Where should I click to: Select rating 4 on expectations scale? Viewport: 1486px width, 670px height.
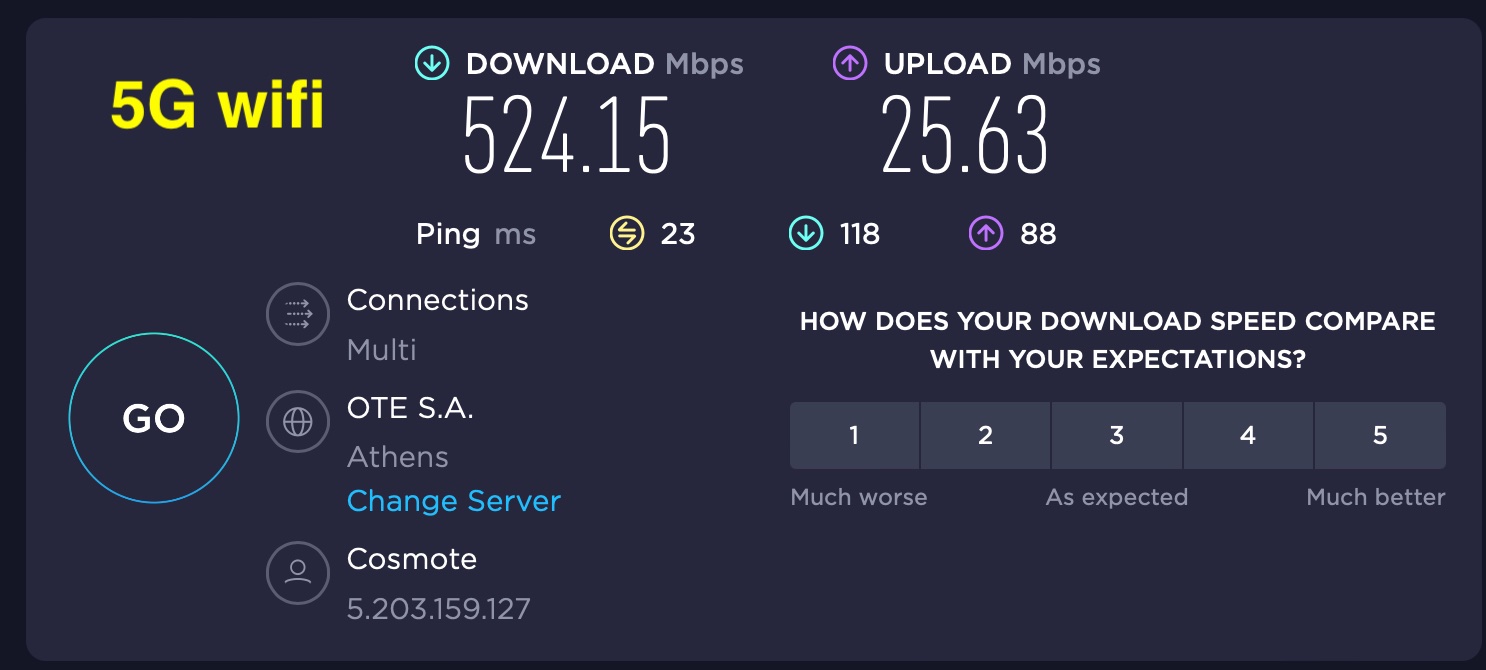pos(1248,435)
